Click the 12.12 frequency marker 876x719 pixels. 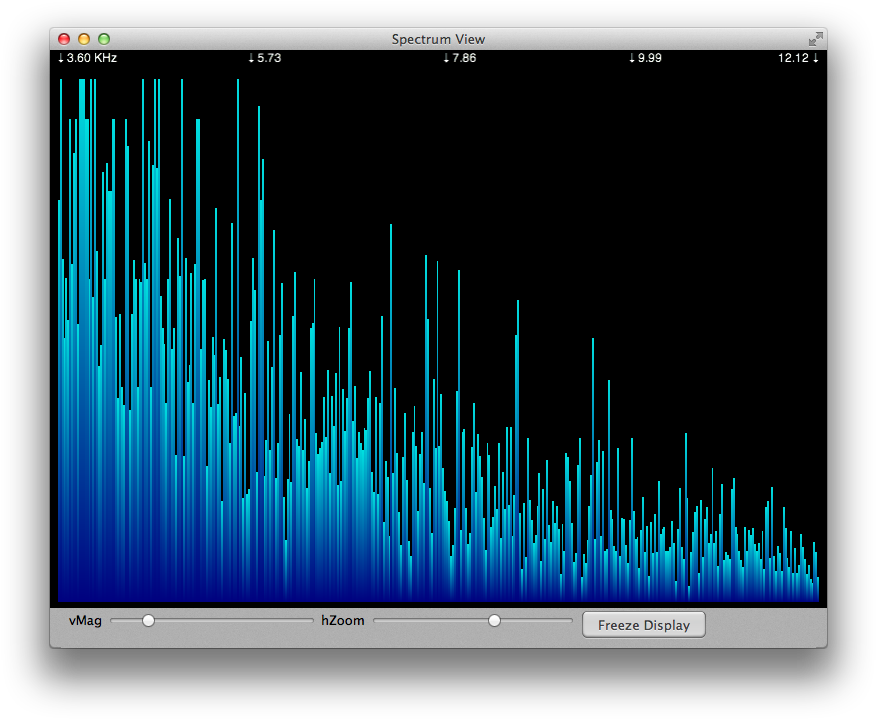point(798,58)
